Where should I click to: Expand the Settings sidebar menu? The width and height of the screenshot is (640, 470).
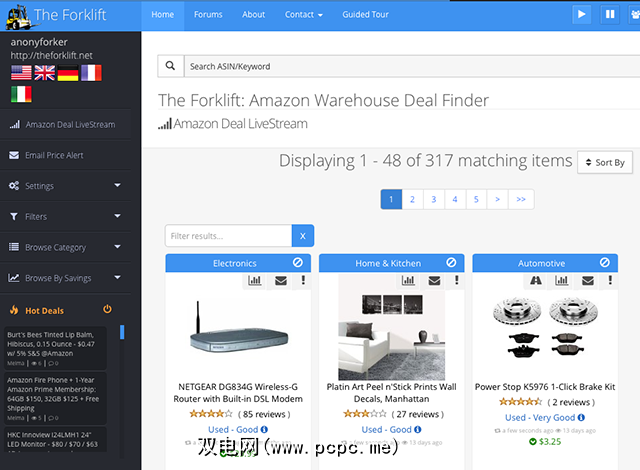(x=65, y=186)
